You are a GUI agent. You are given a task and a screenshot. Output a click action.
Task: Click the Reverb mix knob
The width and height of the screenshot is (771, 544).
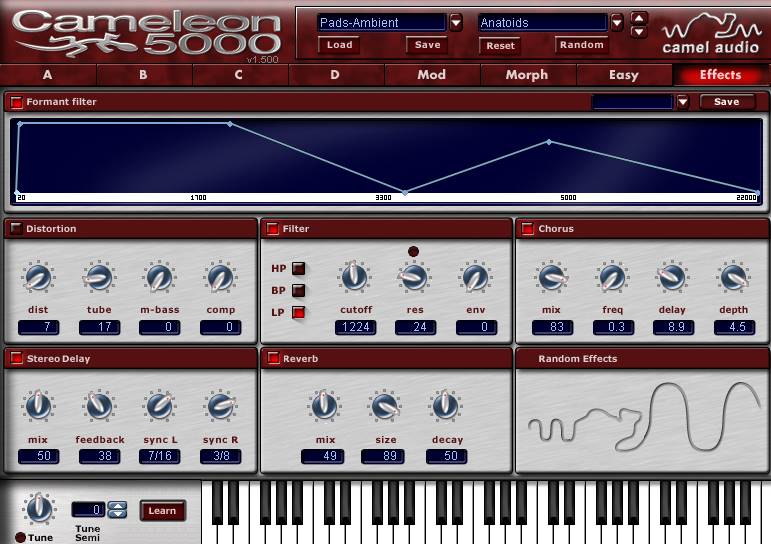(x=324, y=406)
